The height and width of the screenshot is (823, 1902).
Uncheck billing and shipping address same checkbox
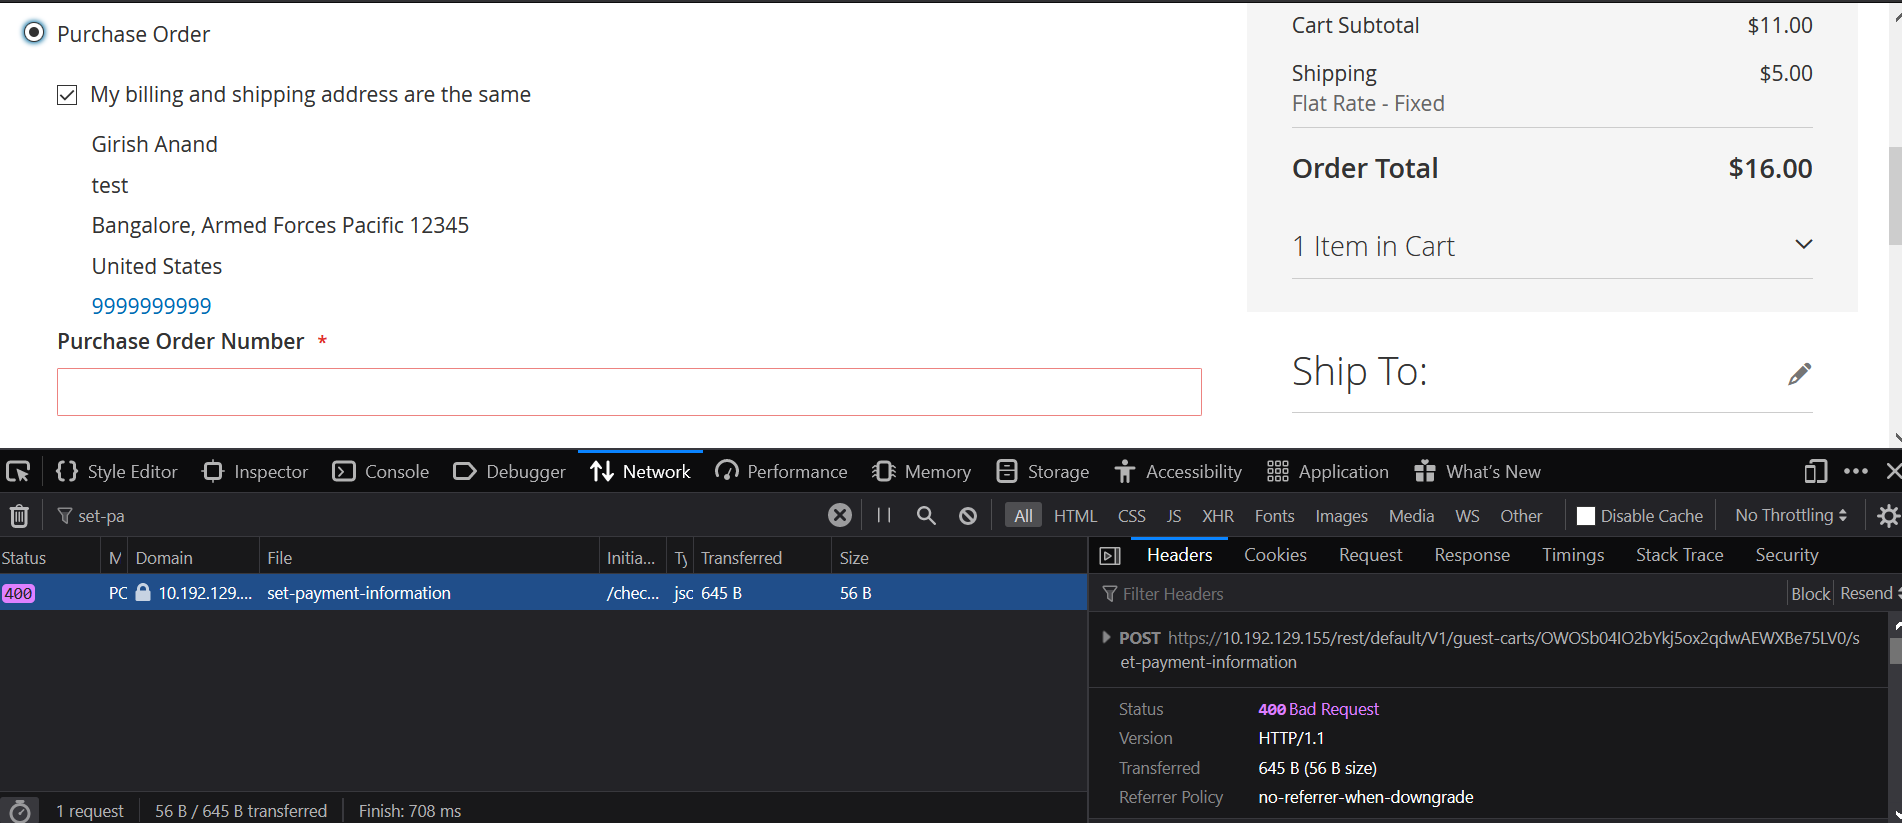pyautogui.click(x=67, y=95)
